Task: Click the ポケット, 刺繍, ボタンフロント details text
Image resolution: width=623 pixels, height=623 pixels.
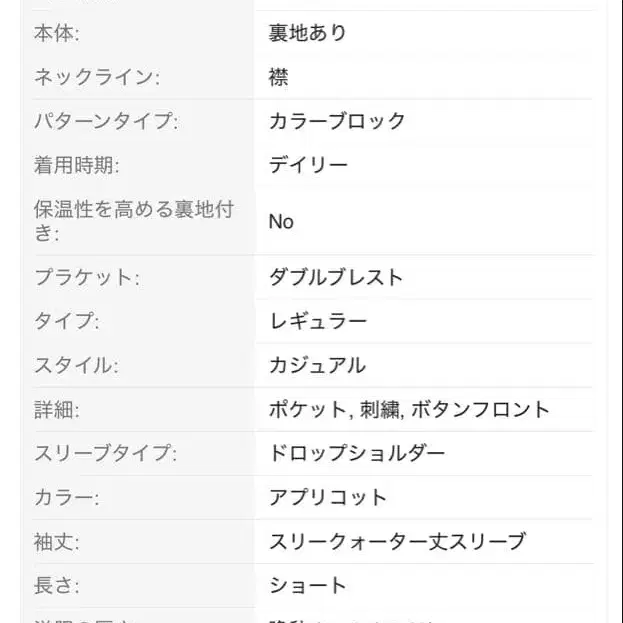Action: [409, 409]
